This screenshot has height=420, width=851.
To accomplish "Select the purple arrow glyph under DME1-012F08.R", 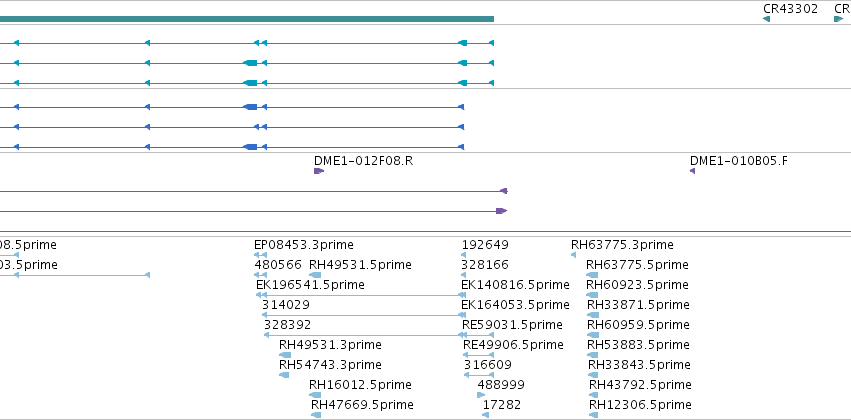I will coord(319,171).
